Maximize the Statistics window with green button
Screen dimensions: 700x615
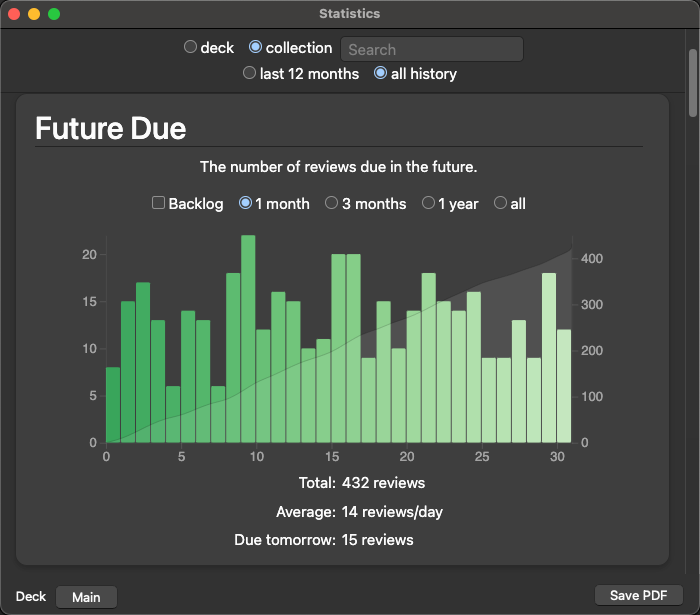(54, 14)
